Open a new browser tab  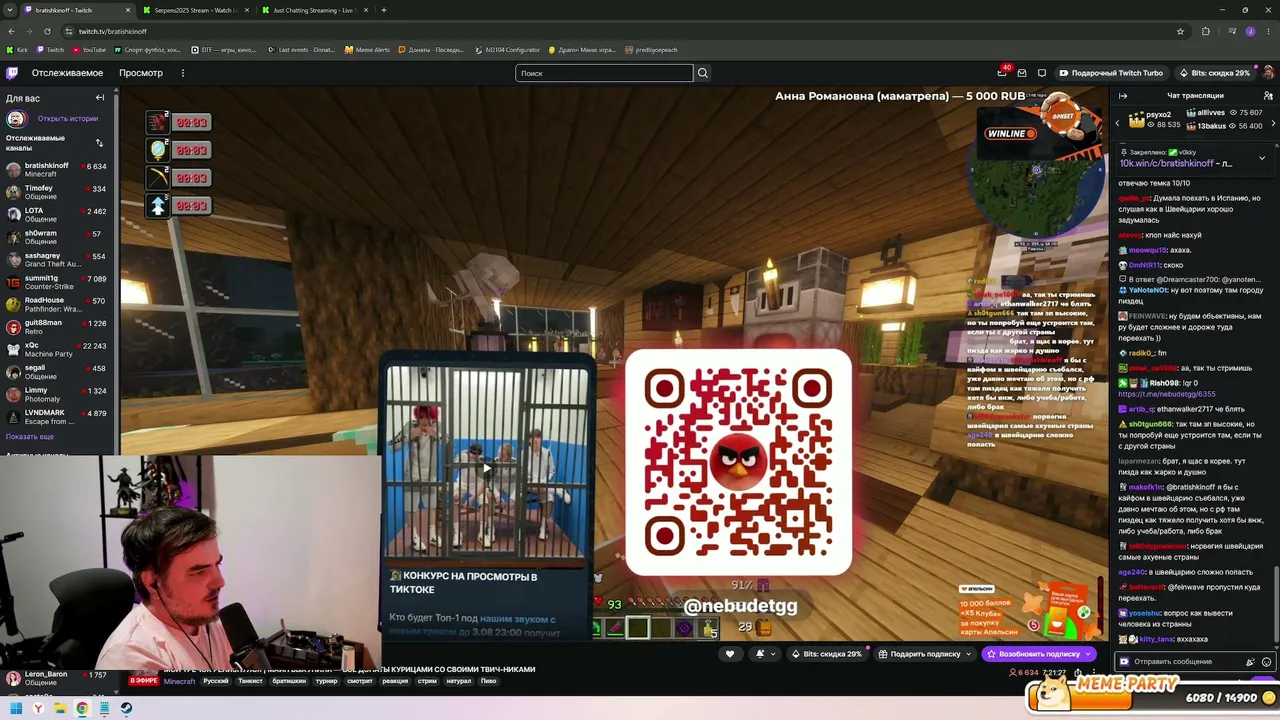(x=384, y=10)
